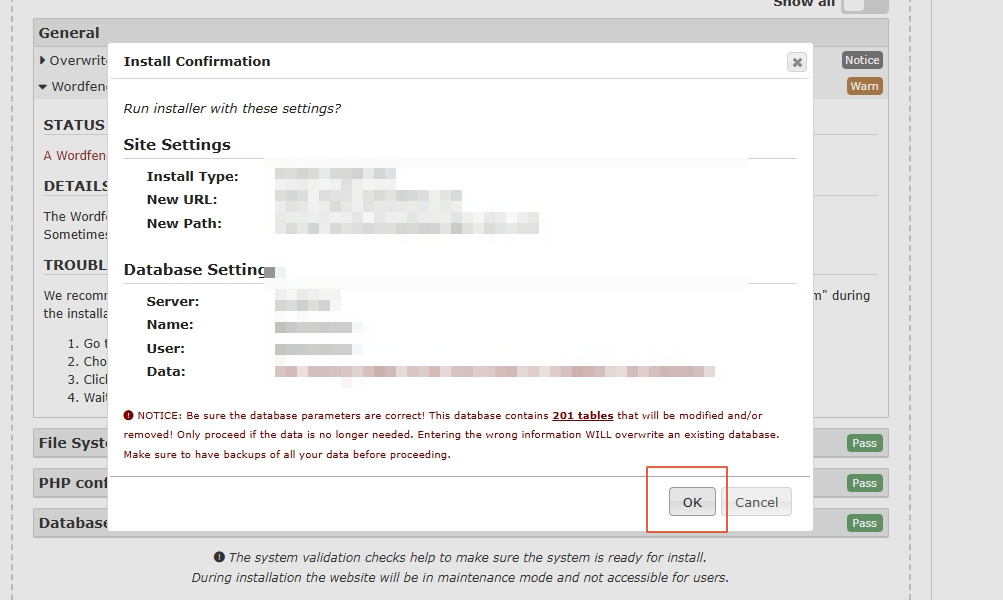The width and height of the screenshot is (1003, 600).
Task: Open the PHP config section
Action: 72,483
